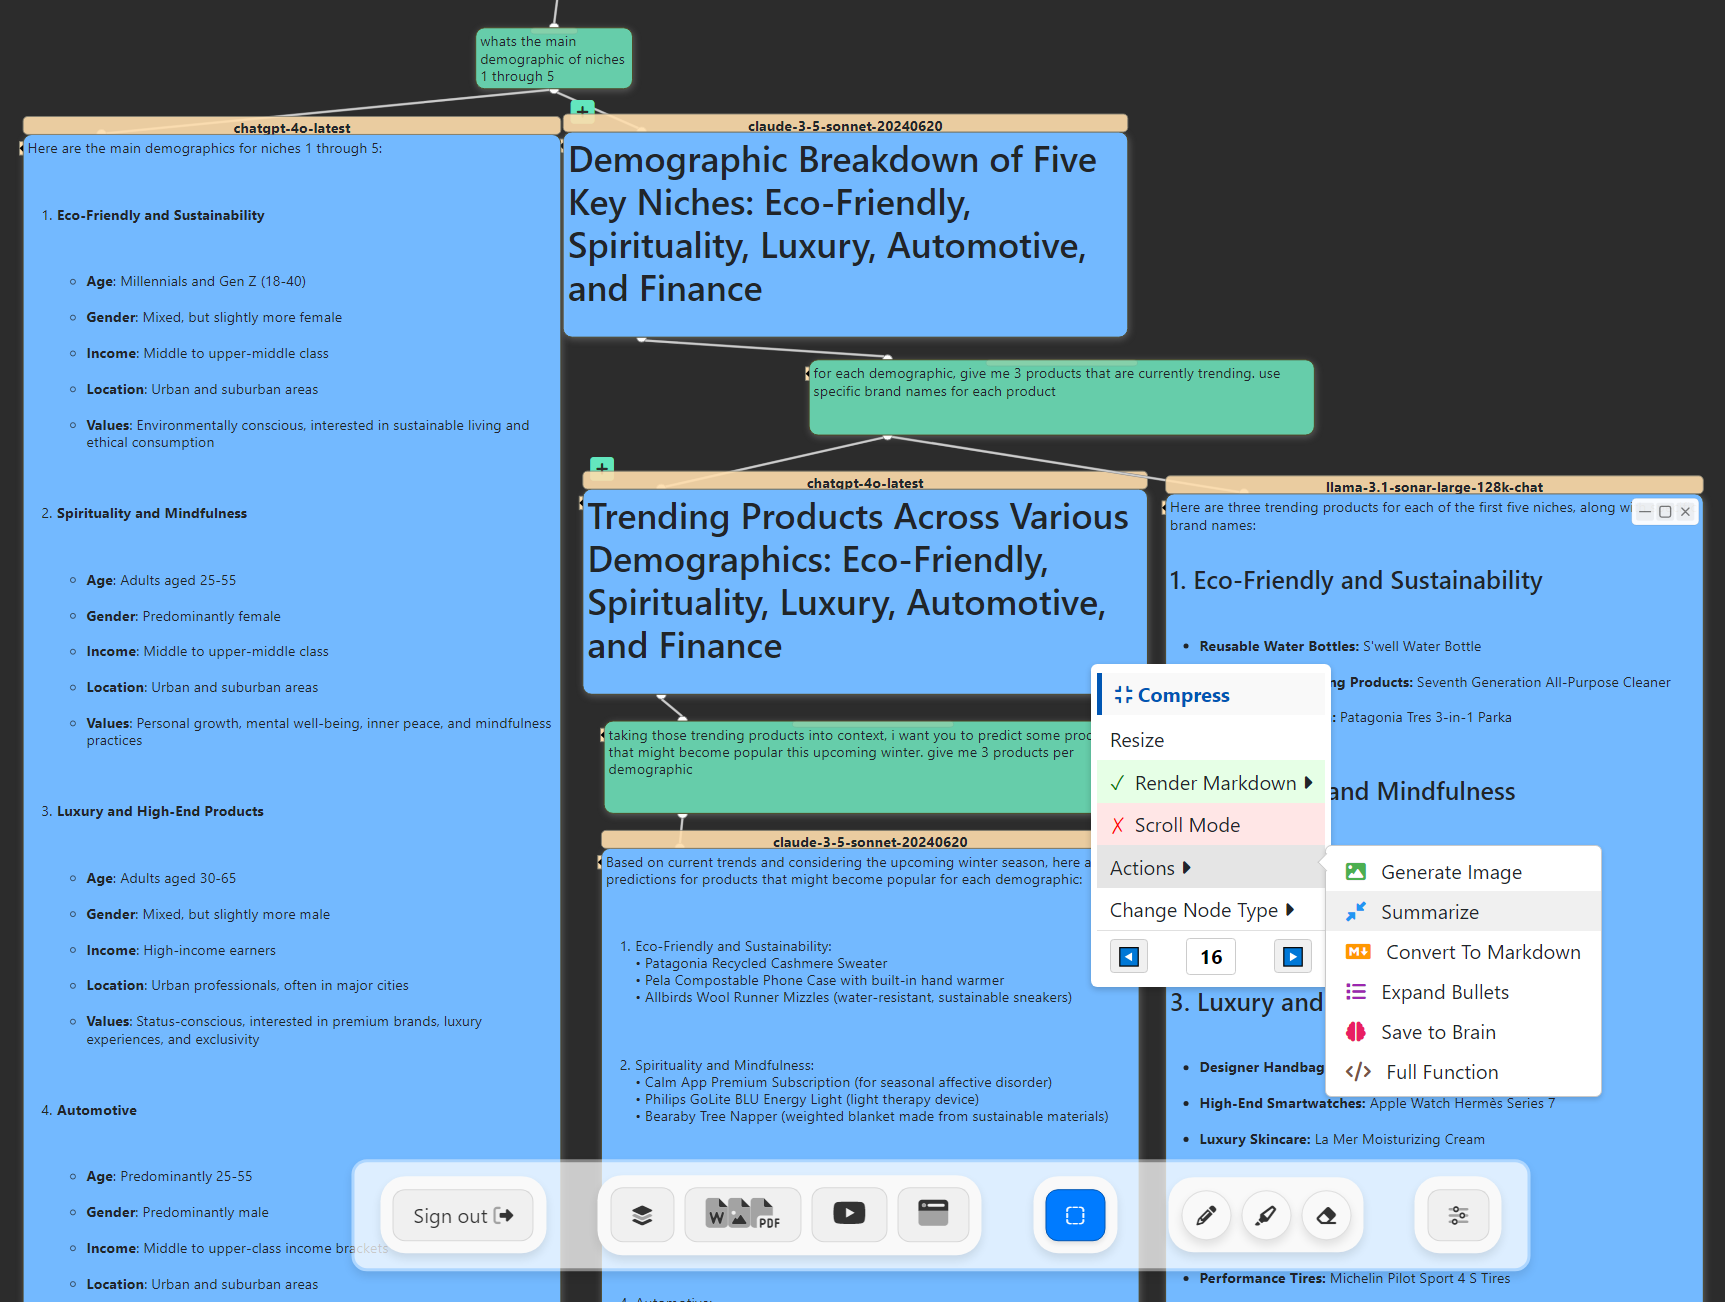Select the eraser tool
The image size is (1725, 1302).
click(1326, 1216)
